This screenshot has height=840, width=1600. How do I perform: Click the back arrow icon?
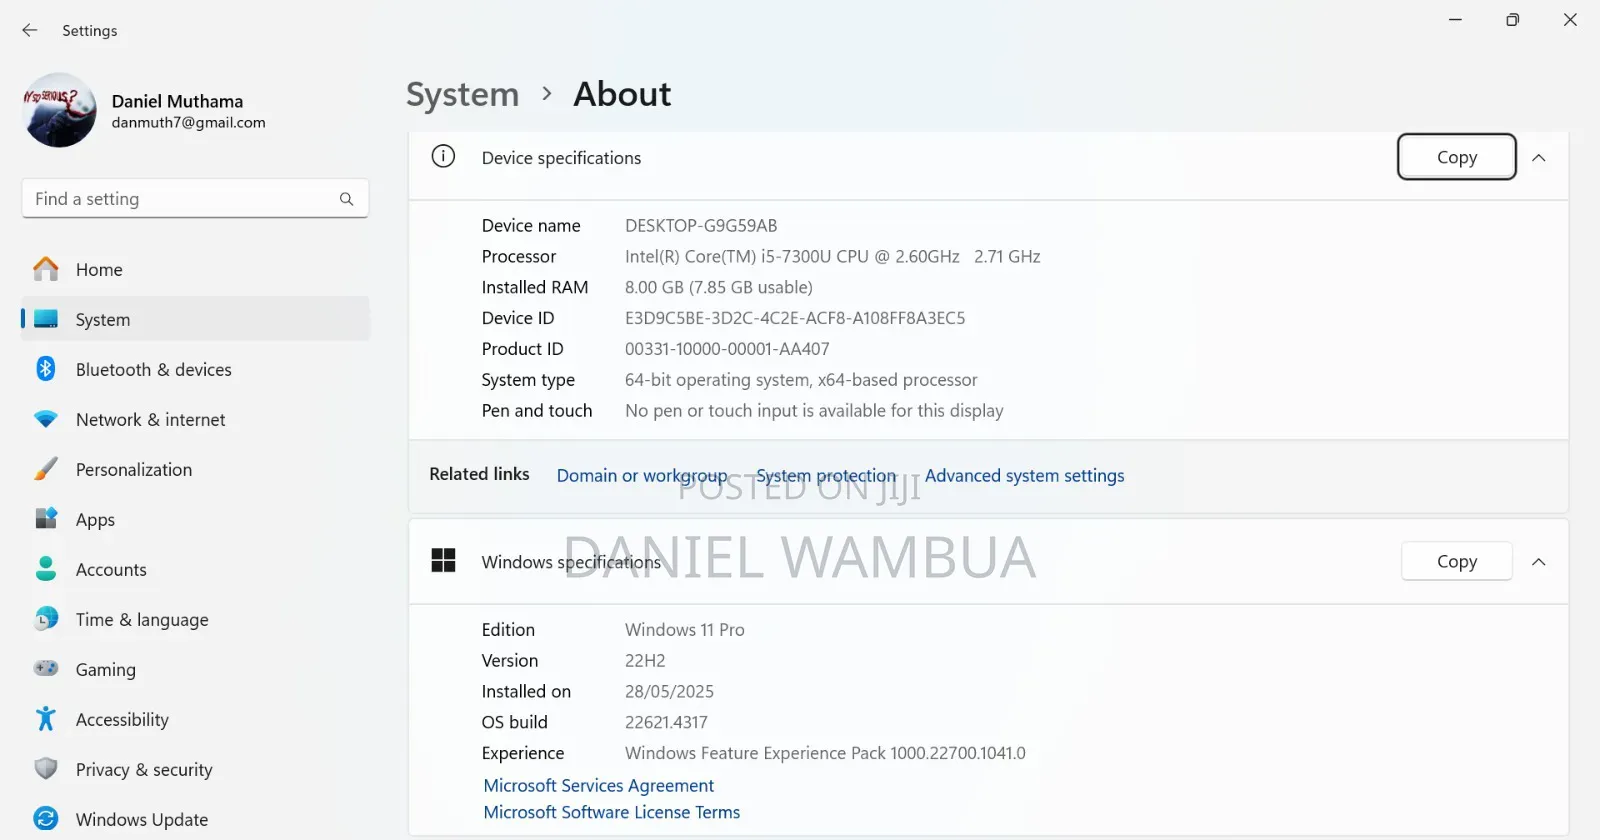tap(30, 30)
